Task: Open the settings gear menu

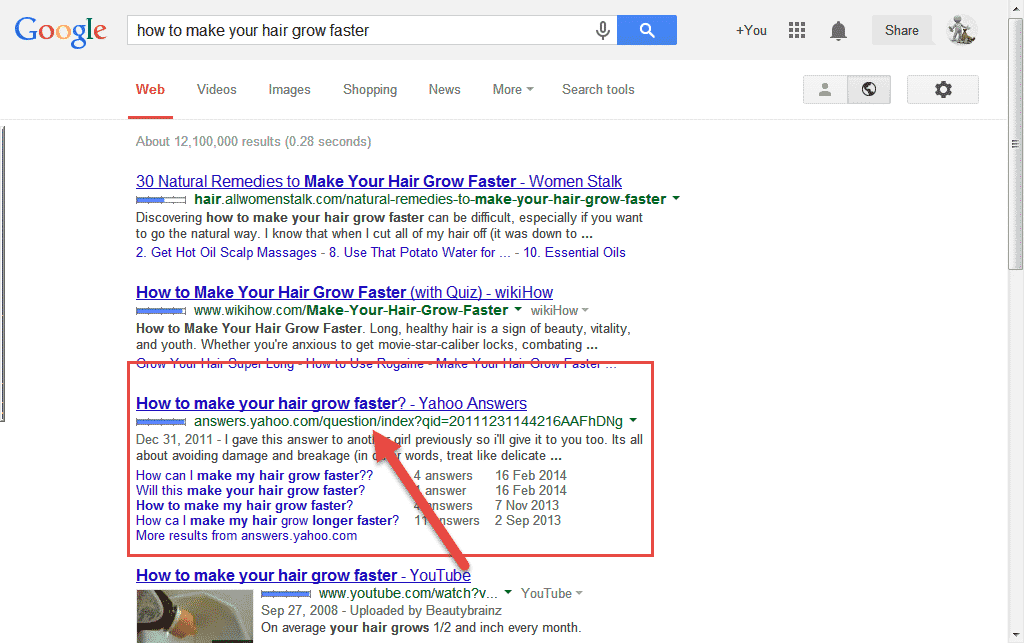Action: tap(942, 89)
